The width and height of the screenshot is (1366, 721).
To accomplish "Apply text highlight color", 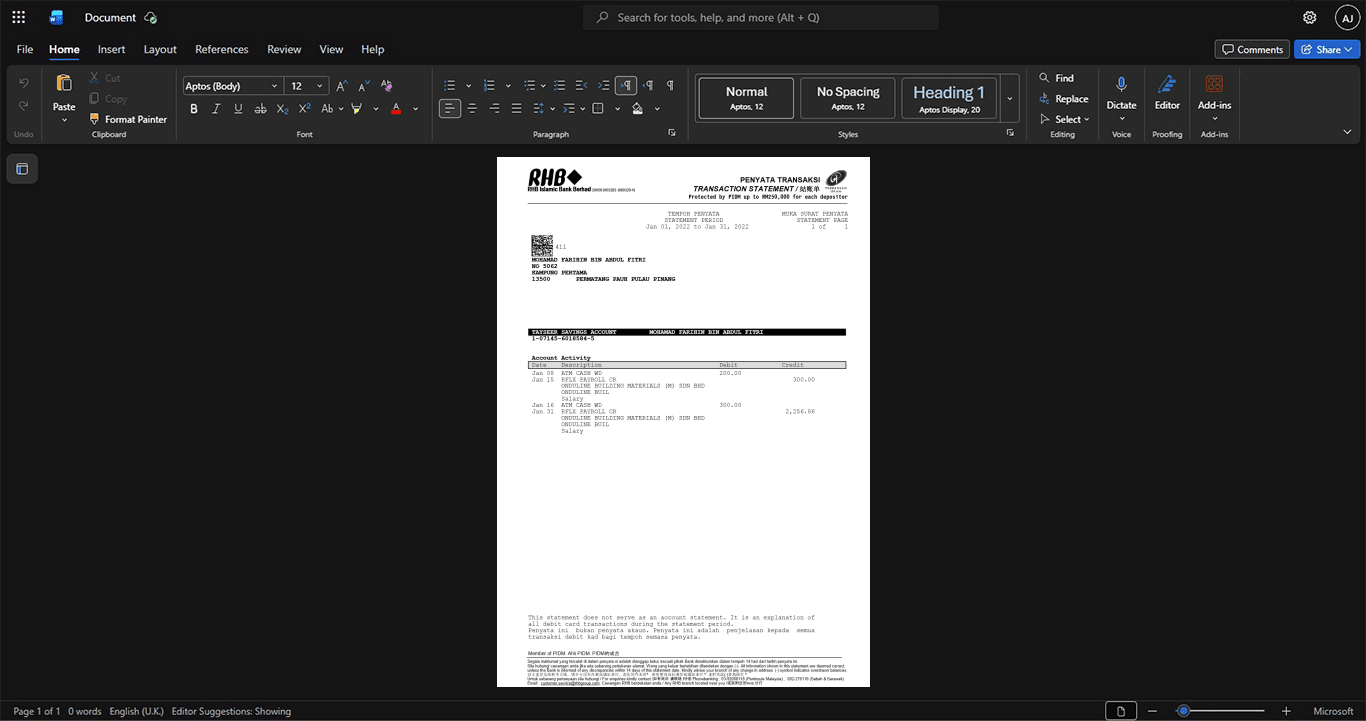I will pos(357,108).
